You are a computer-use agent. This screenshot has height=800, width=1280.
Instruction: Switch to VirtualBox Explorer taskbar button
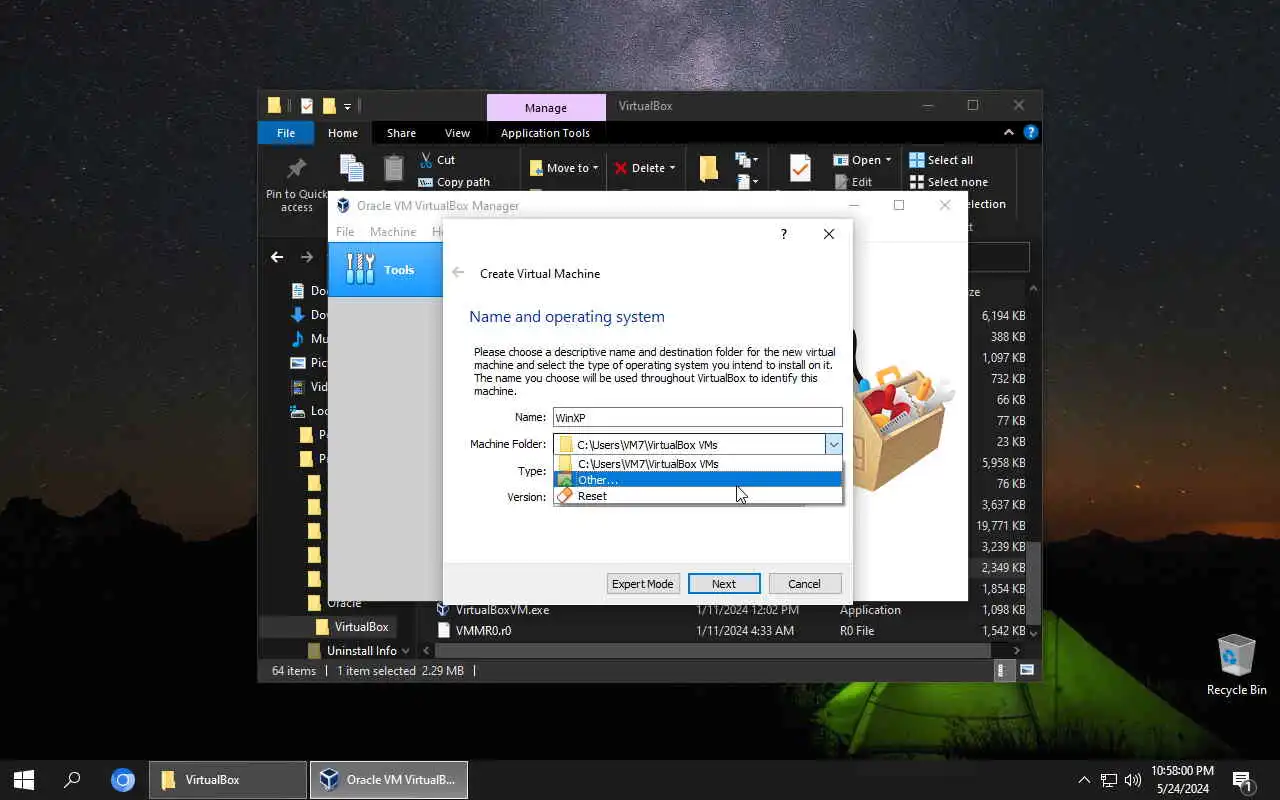pos(228,780)
